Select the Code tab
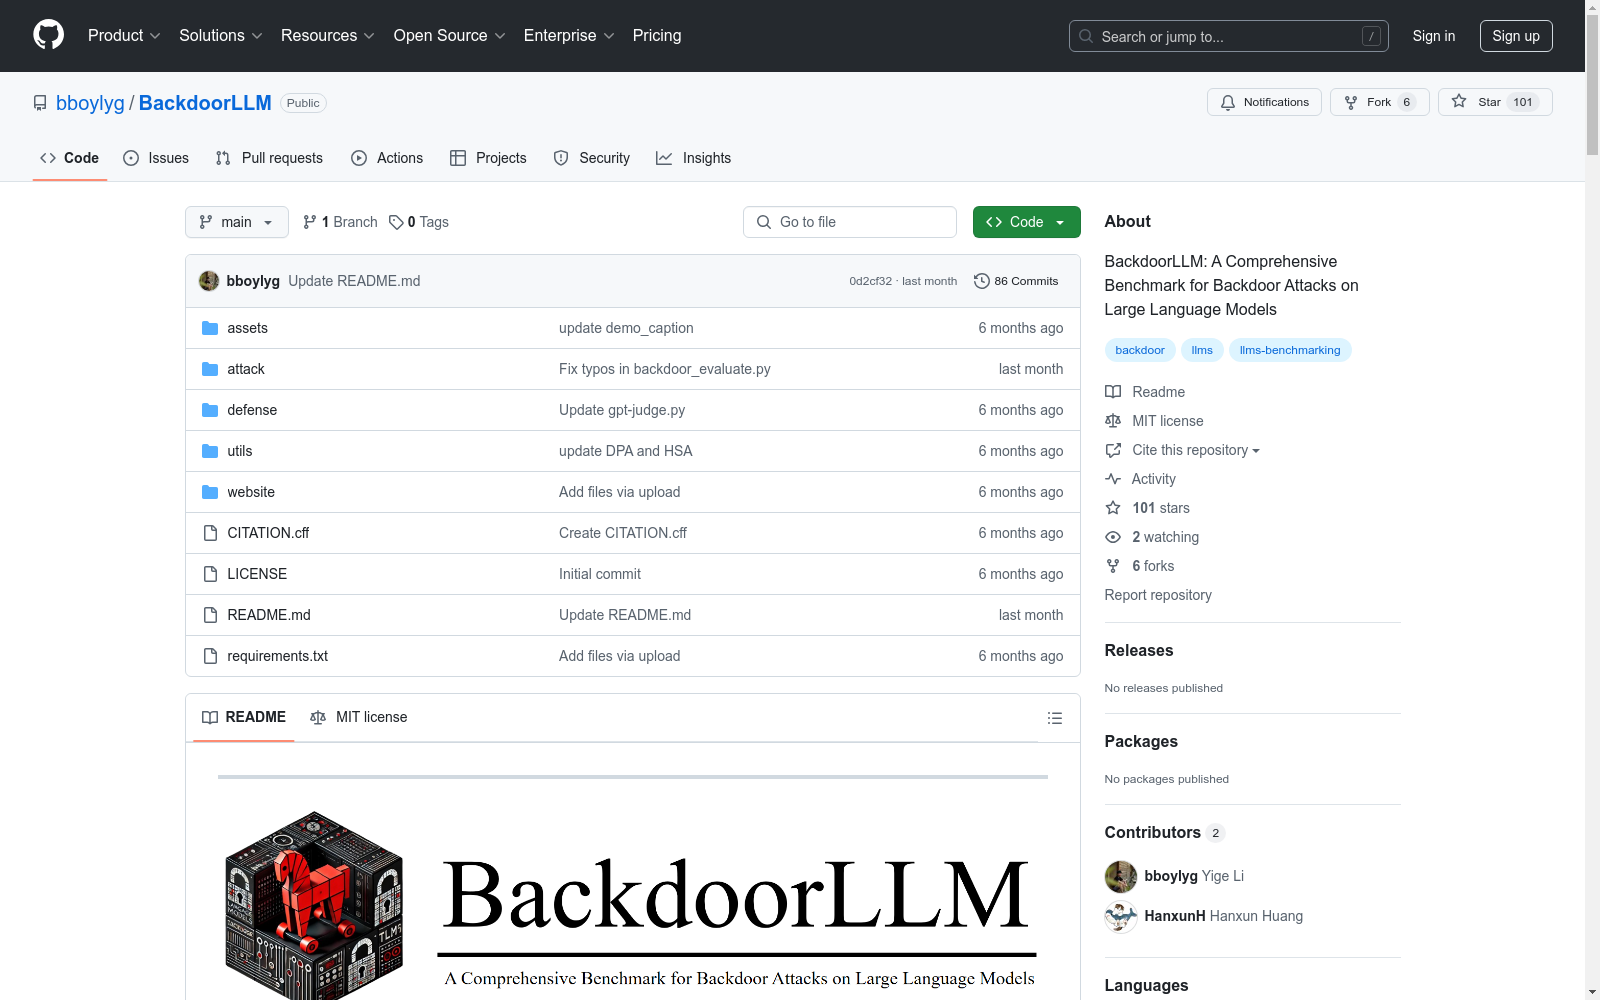The width and height of the screenshot is (1600, 1000). coord(70,158)
